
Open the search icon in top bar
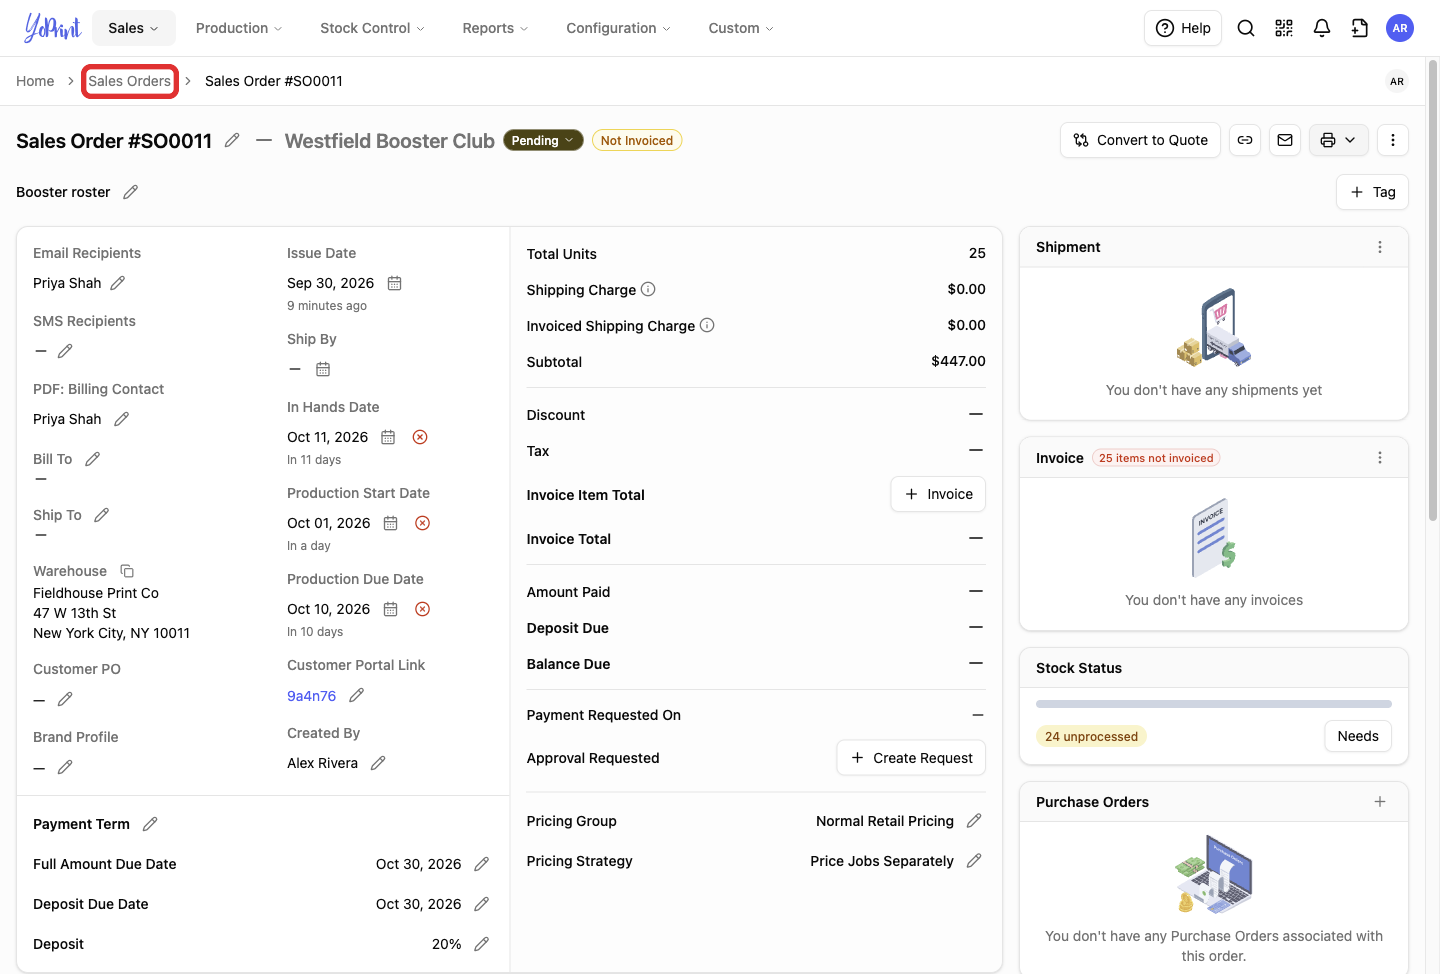pos(1246,28)
